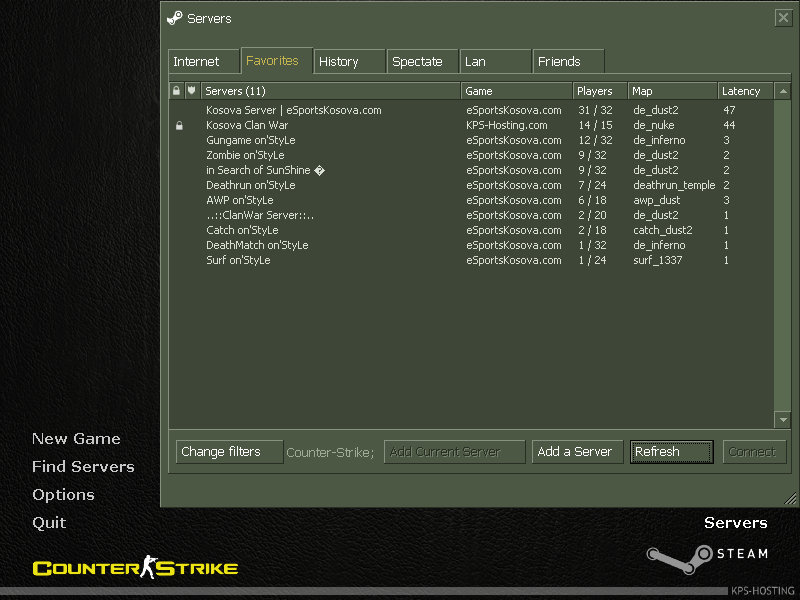The width and height of the screenshot is (800, 600).
Task: Start a New Game from main menu
Action: 76,439
